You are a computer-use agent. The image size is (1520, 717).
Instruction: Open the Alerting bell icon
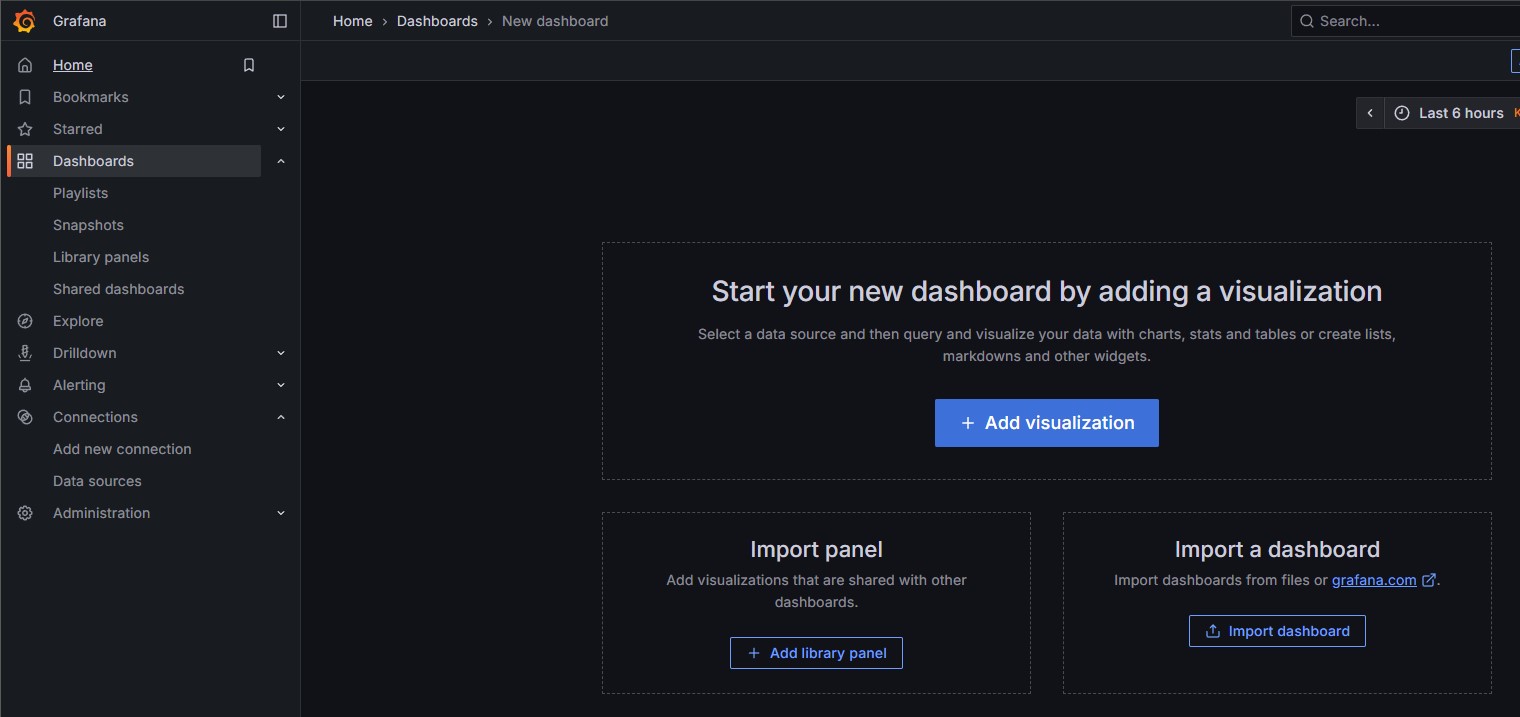coord(24,384)
